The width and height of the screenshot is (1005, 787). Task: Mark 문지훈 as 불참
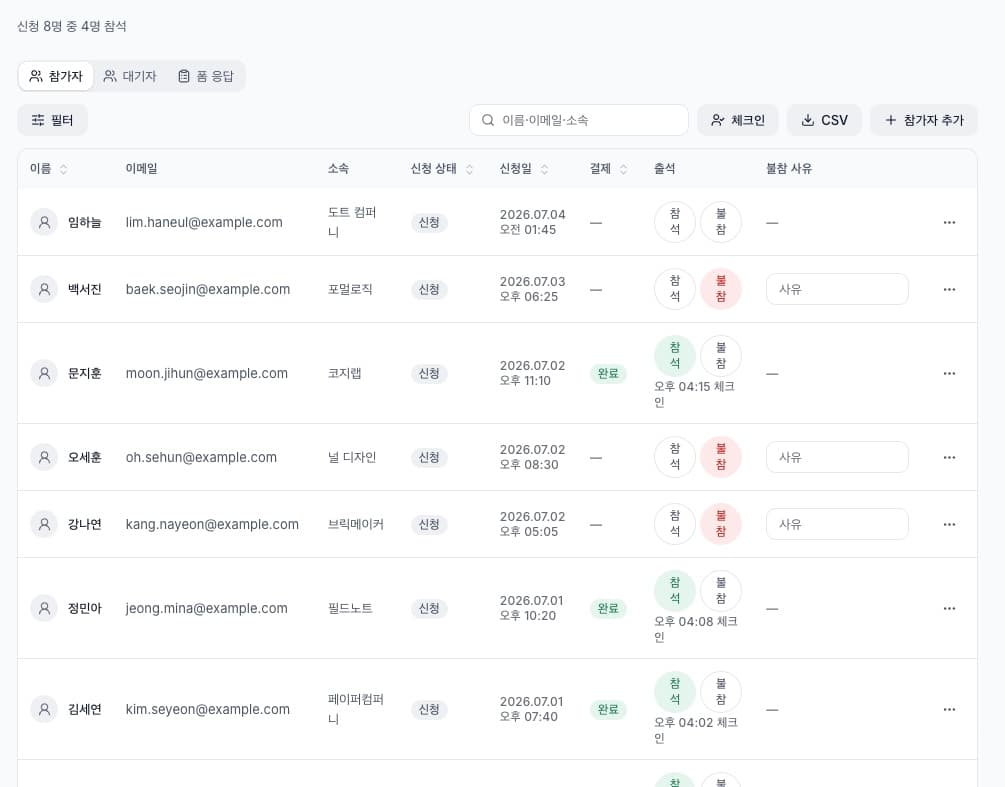point(721,356)
